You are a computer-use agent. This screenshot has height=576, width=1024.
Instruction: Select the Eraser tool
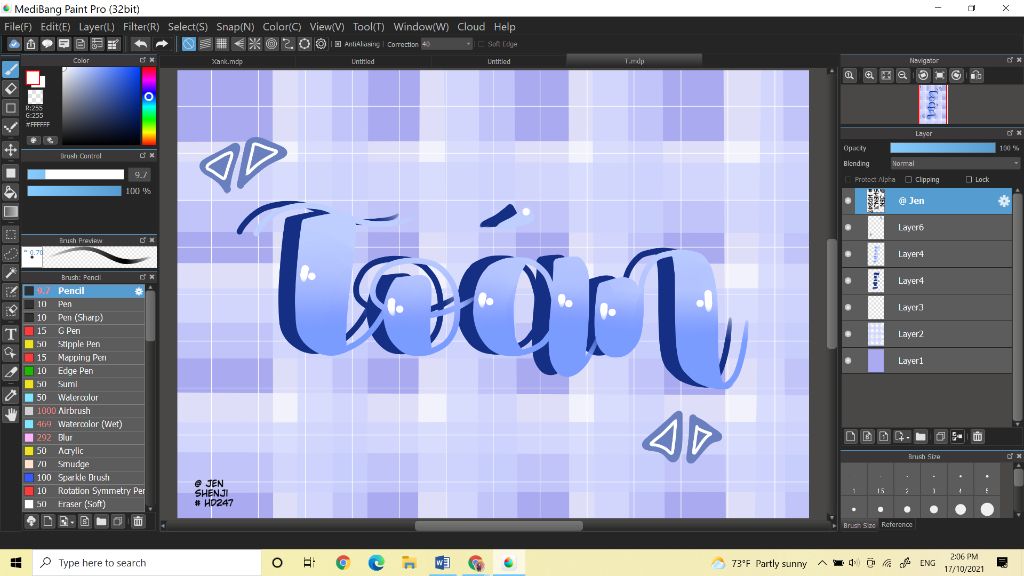point(10,88)
